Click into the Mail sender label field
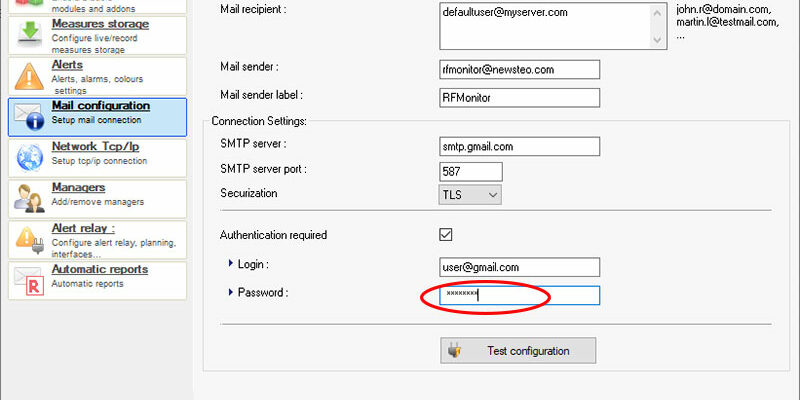The height and width of the screenshot is (400, 800). click(519, 97)
